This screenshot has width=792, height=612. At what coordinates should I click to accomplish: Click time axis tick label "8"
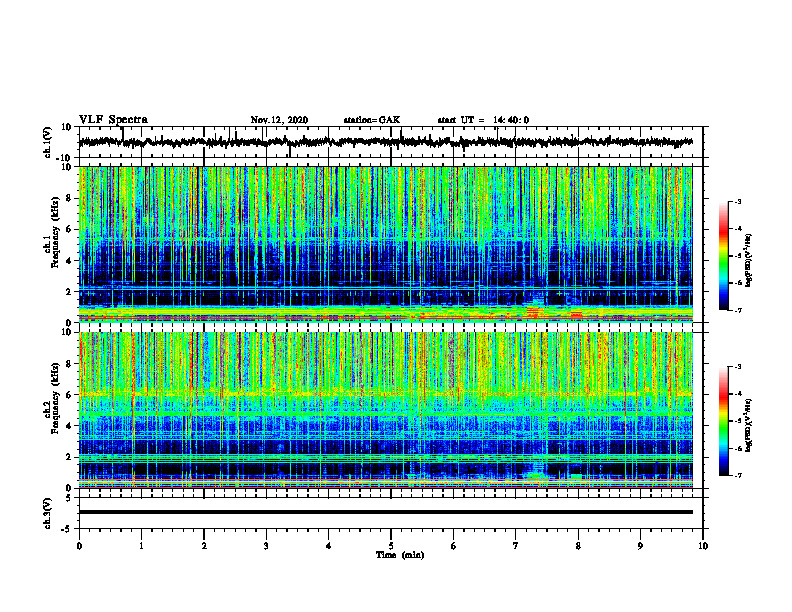578,546
